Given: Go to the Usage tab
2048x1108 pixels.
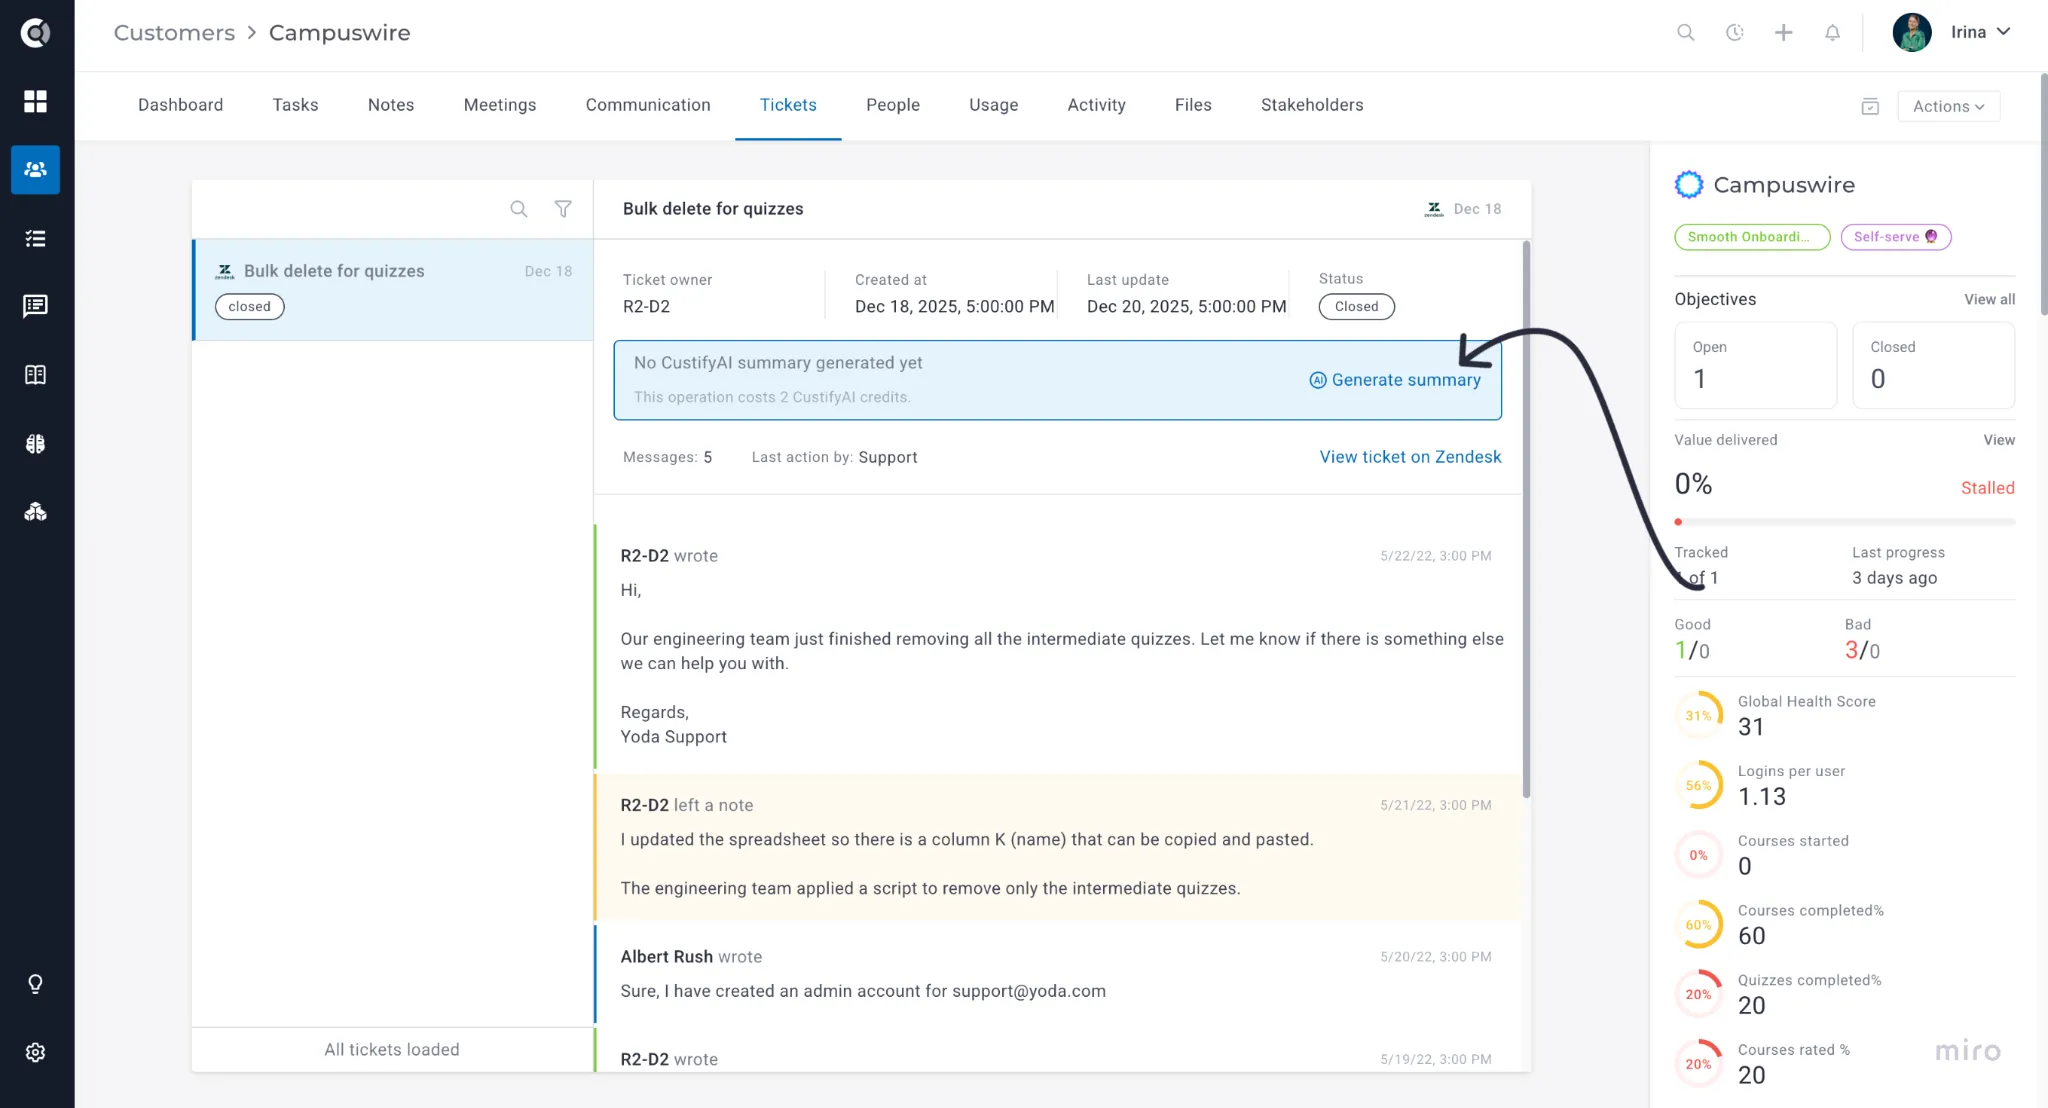Looking at the screenshot, I should click(993, 105).
